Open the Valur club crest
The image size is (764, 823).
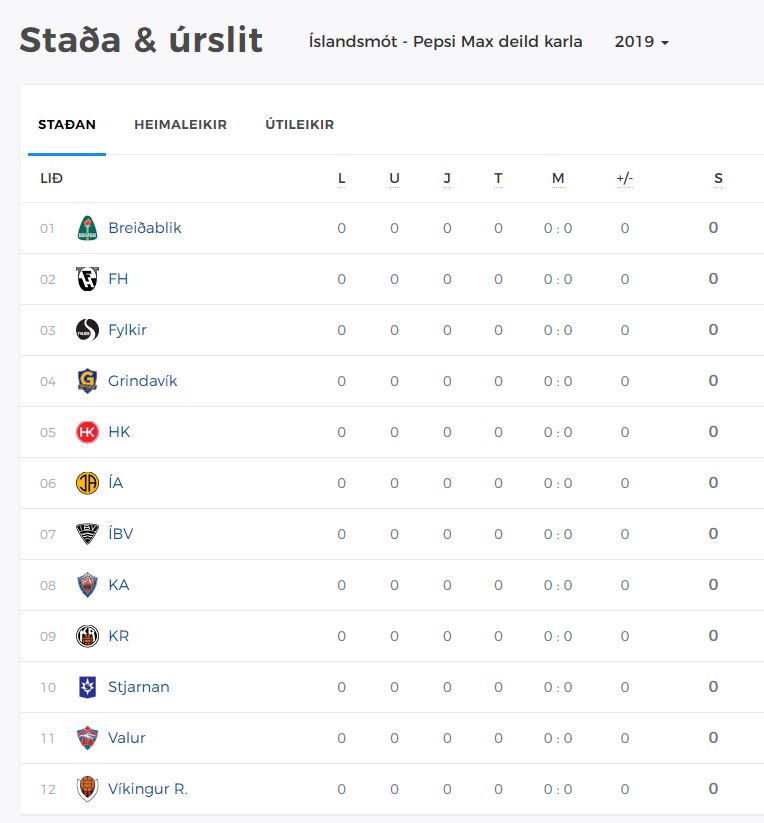click(x=87, y=738)
